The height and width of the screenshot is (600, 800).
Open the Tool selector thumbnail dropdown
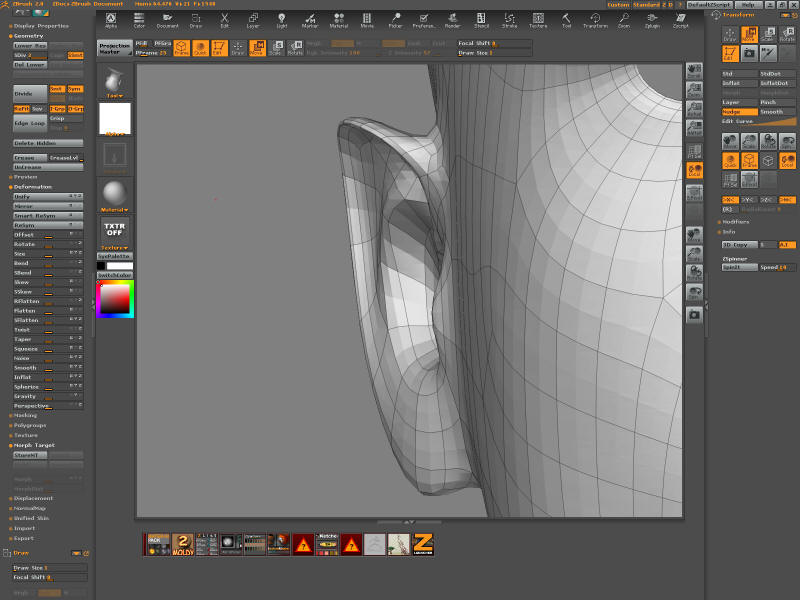pyautogui.click(x=114, y=82)
